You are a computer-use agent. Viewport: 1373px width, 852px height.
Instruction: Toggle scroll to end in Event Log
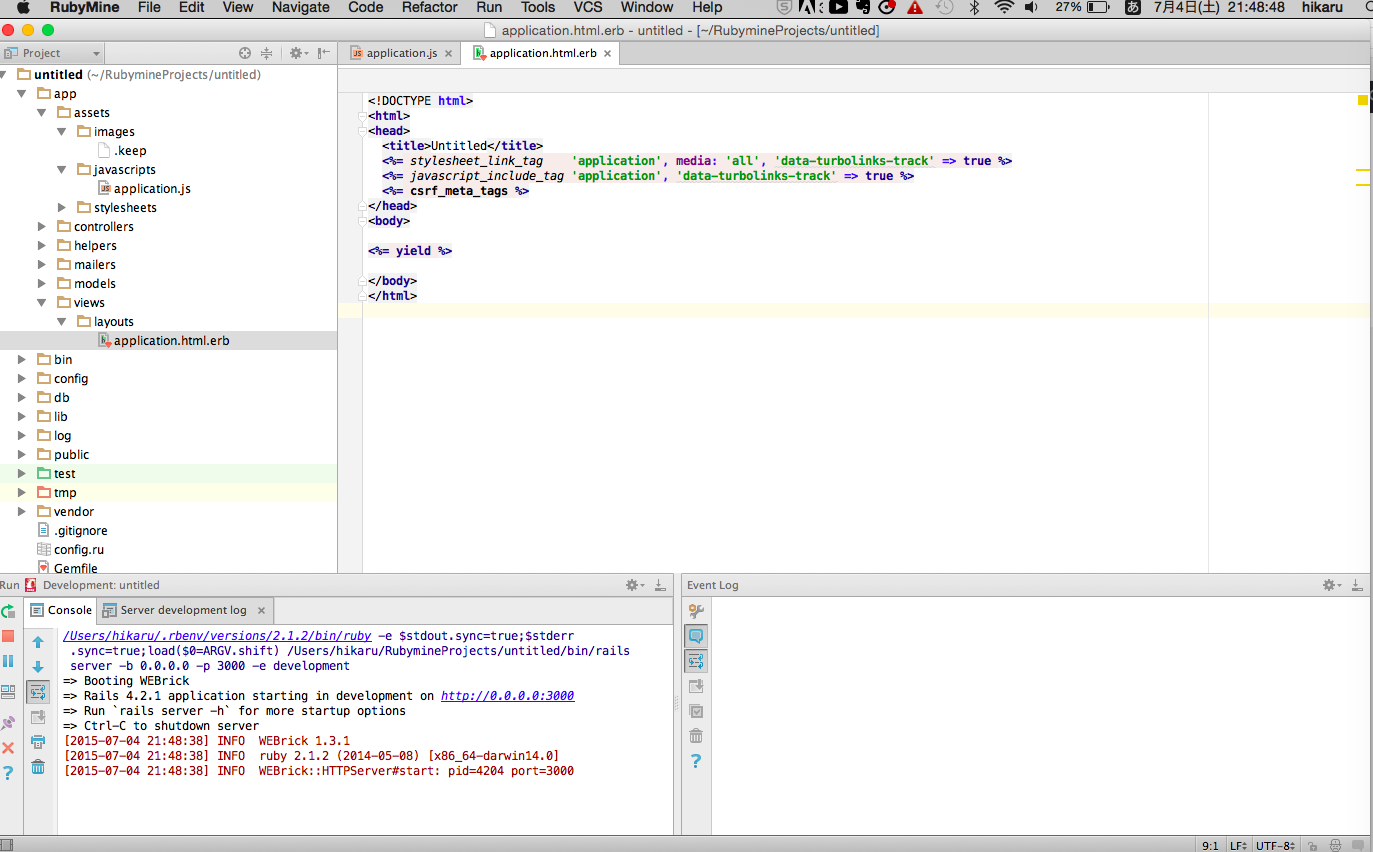[x=696, y=686]
